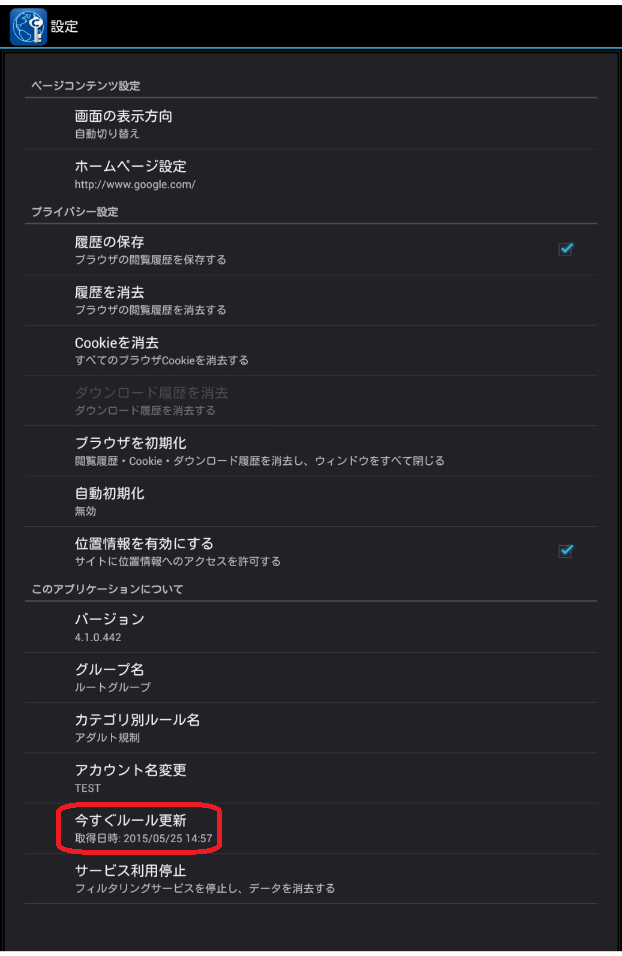
Task: Open カテゴリ別ルール名 アダルト規制 entry
Action: (311, 728)
